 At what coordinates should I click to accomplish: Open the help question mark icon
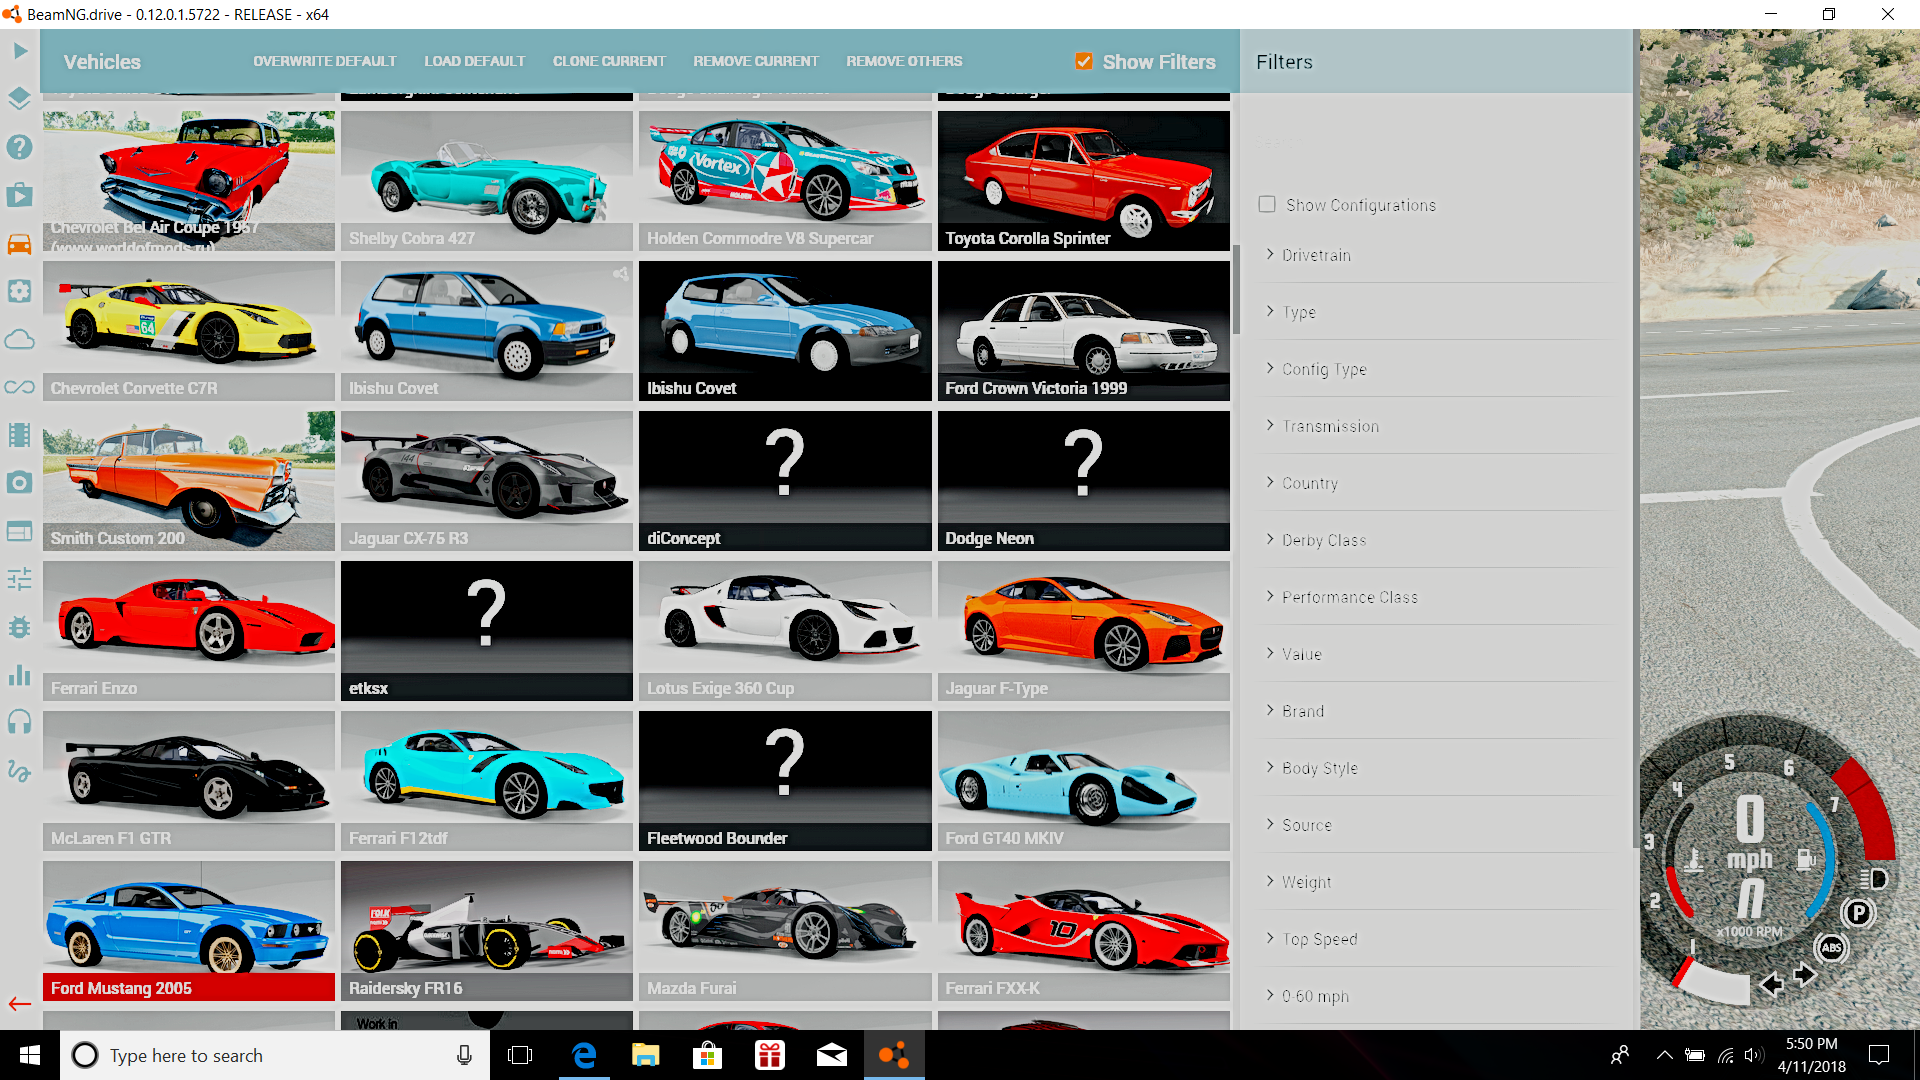(x=20, y=147)
